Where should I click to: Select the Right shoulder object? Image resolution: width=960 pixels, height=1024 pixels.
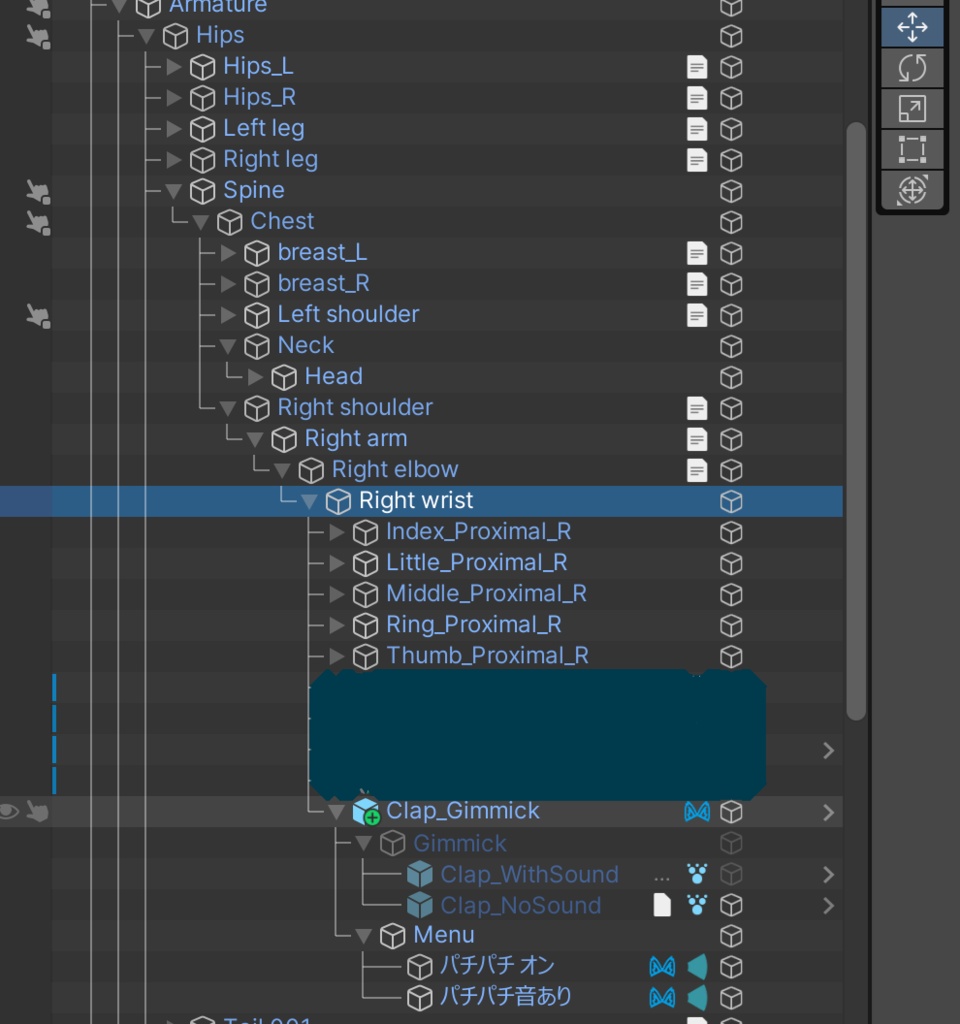tap(355, 408)
